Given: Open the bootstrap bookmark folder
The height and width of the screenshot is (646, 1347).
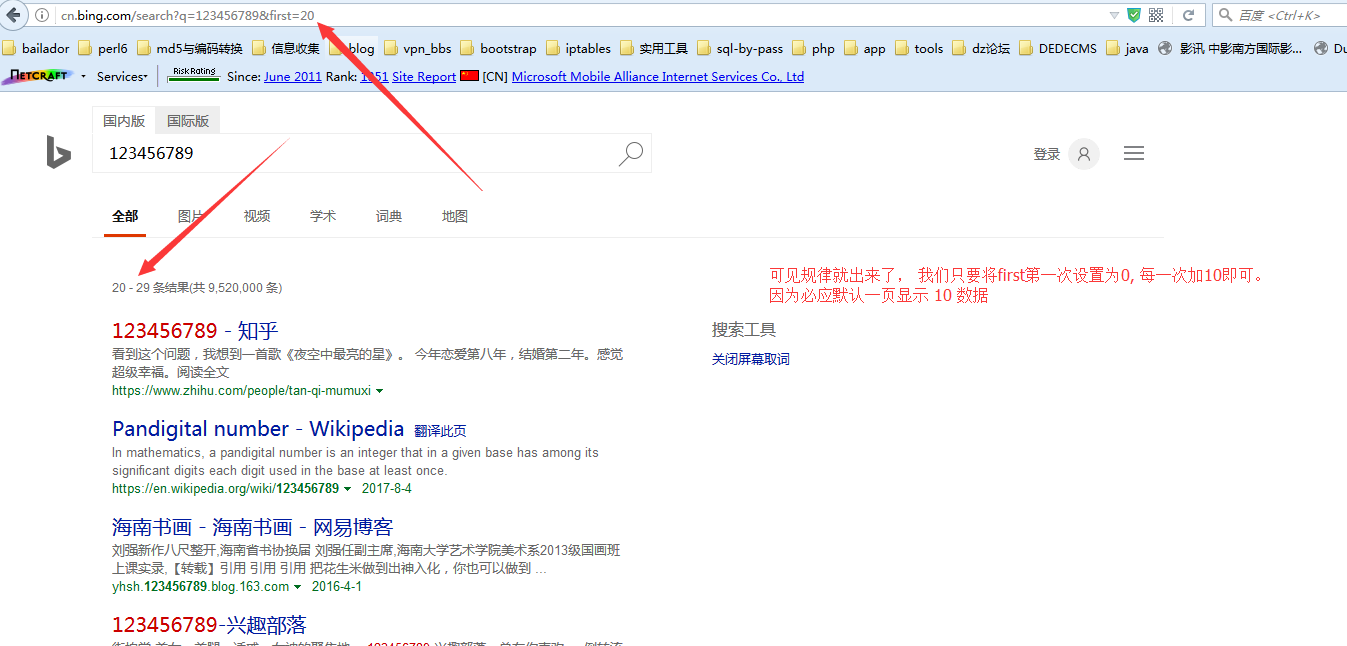Looking at the screenshot, I should point(498,48).
